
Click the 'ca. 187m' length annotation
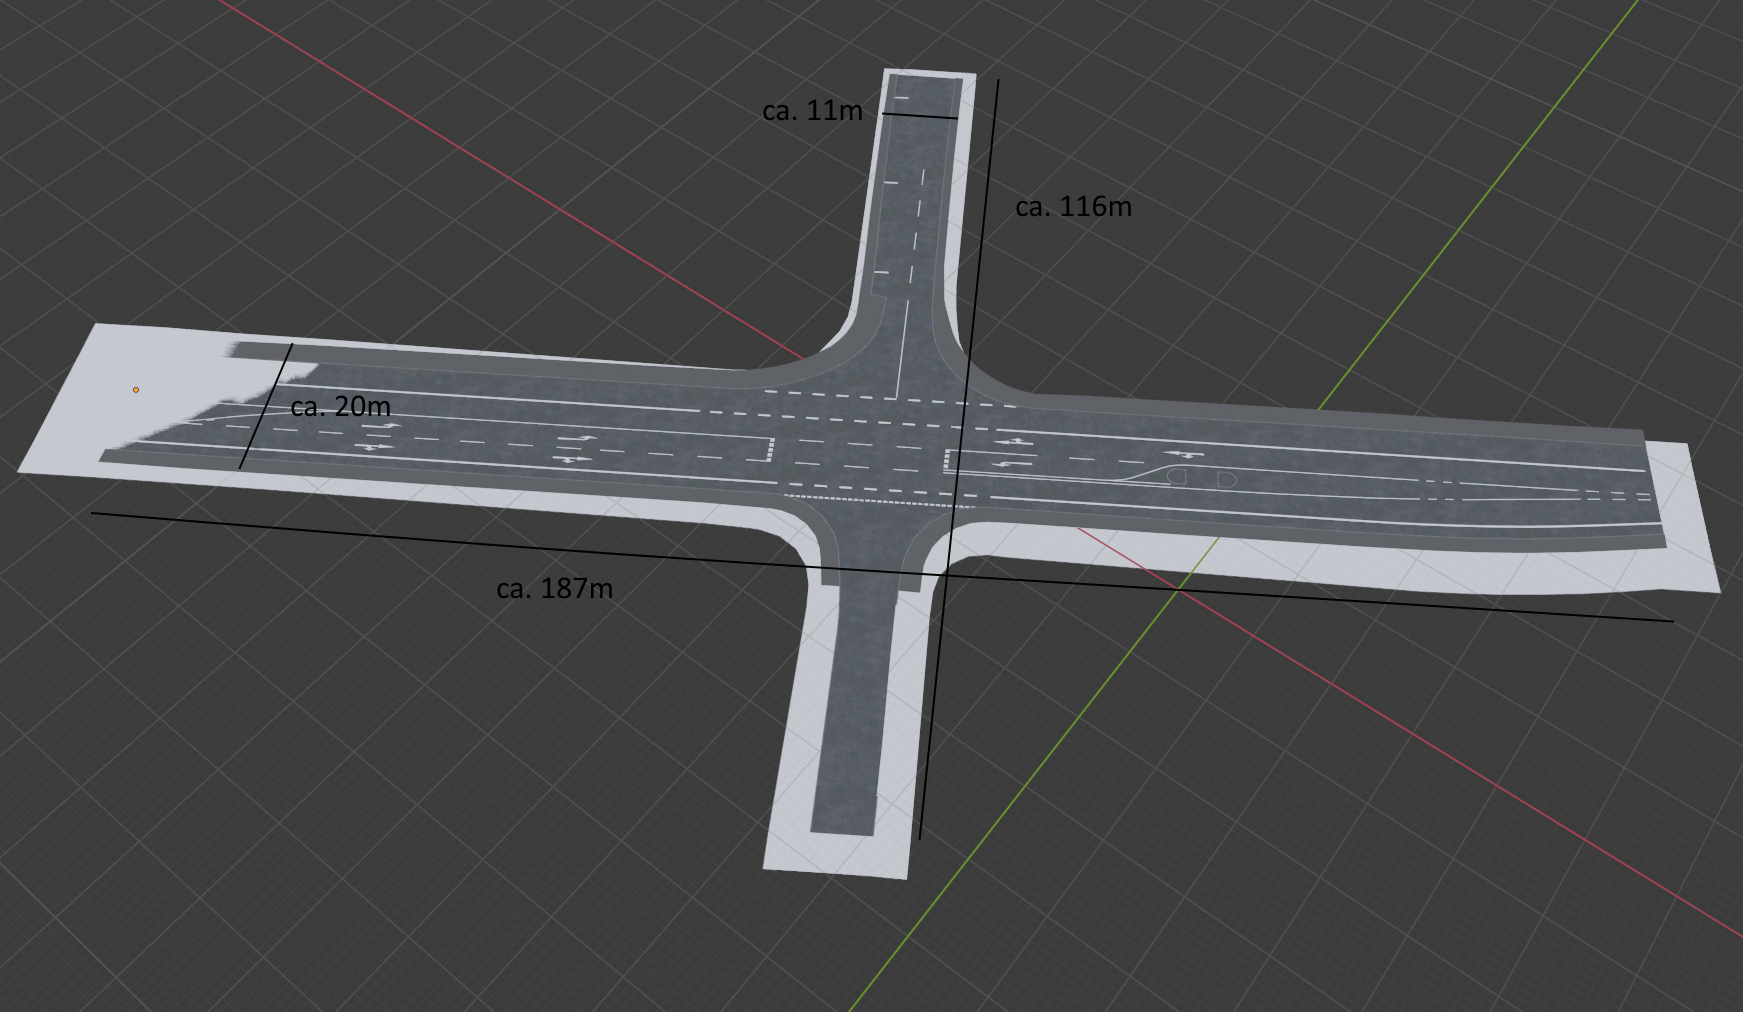click(x=554, y=589)
